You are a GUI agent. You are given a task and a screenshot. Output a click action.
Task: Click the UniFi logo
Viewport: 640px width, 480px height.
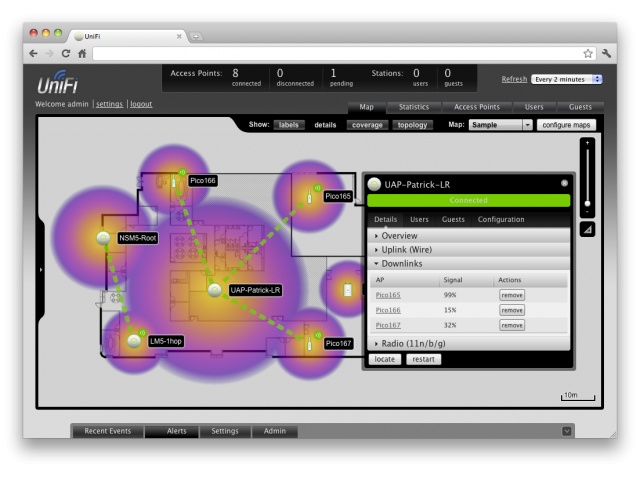[57, 83]
